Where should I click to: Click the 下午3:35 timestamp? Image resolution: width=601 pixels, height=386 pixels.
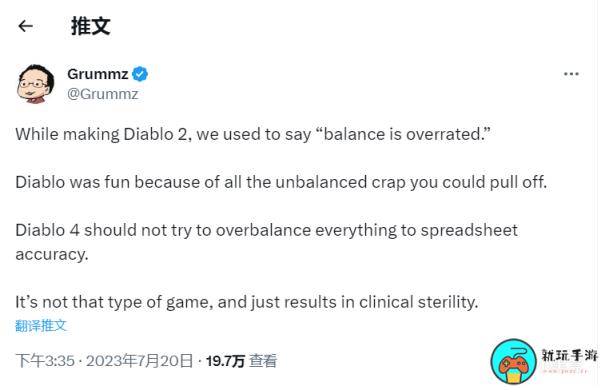[x=45, y=361]
